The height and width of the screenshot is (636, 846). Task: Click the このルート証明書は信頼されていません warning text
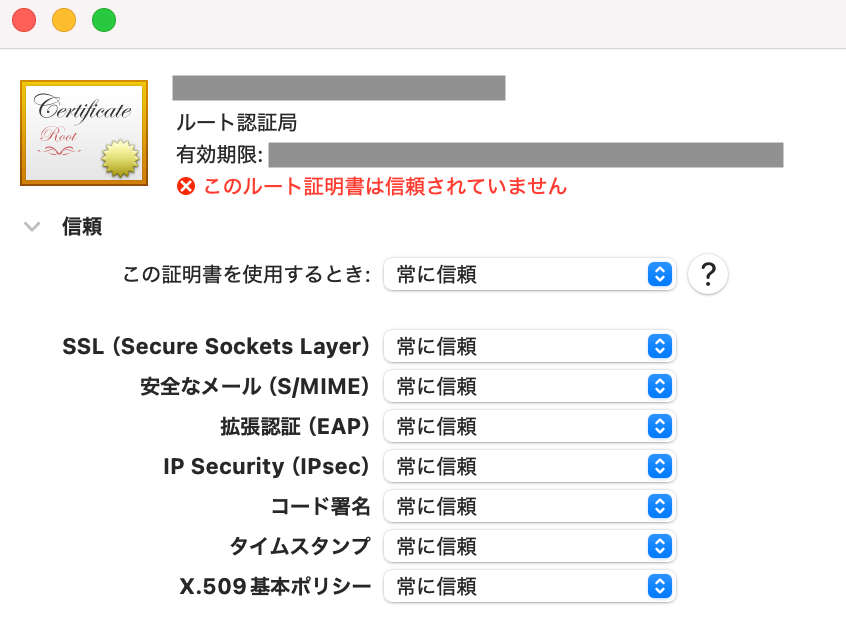385,186
